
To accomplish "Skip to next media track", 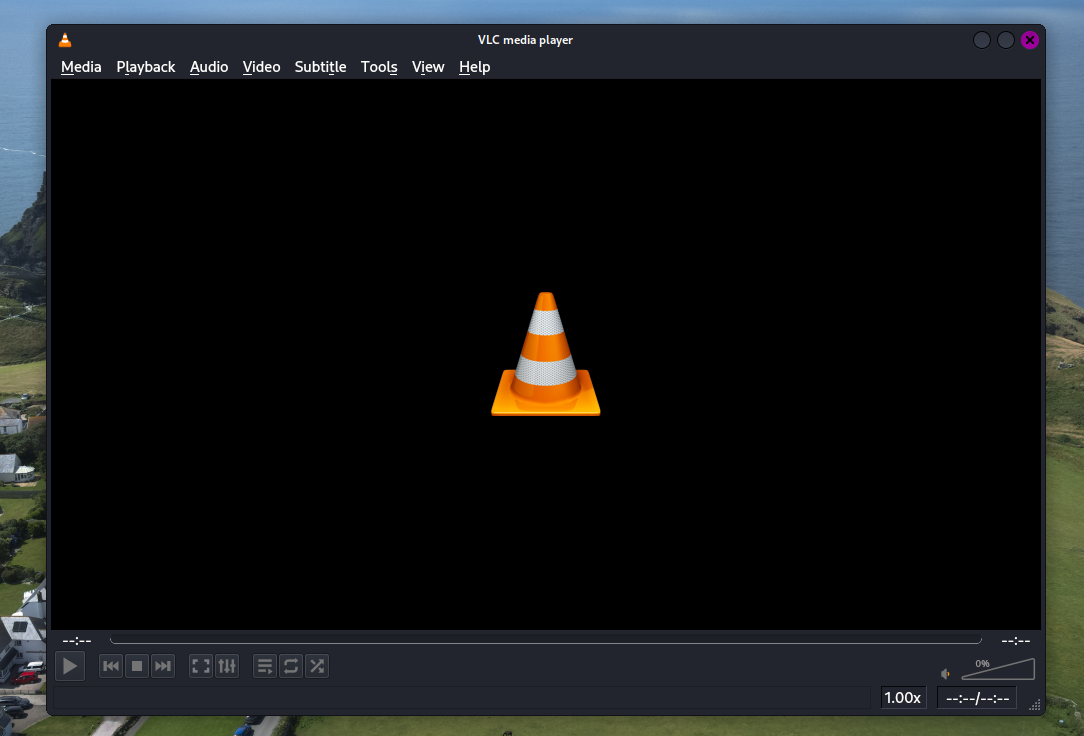I will point(163,666).
